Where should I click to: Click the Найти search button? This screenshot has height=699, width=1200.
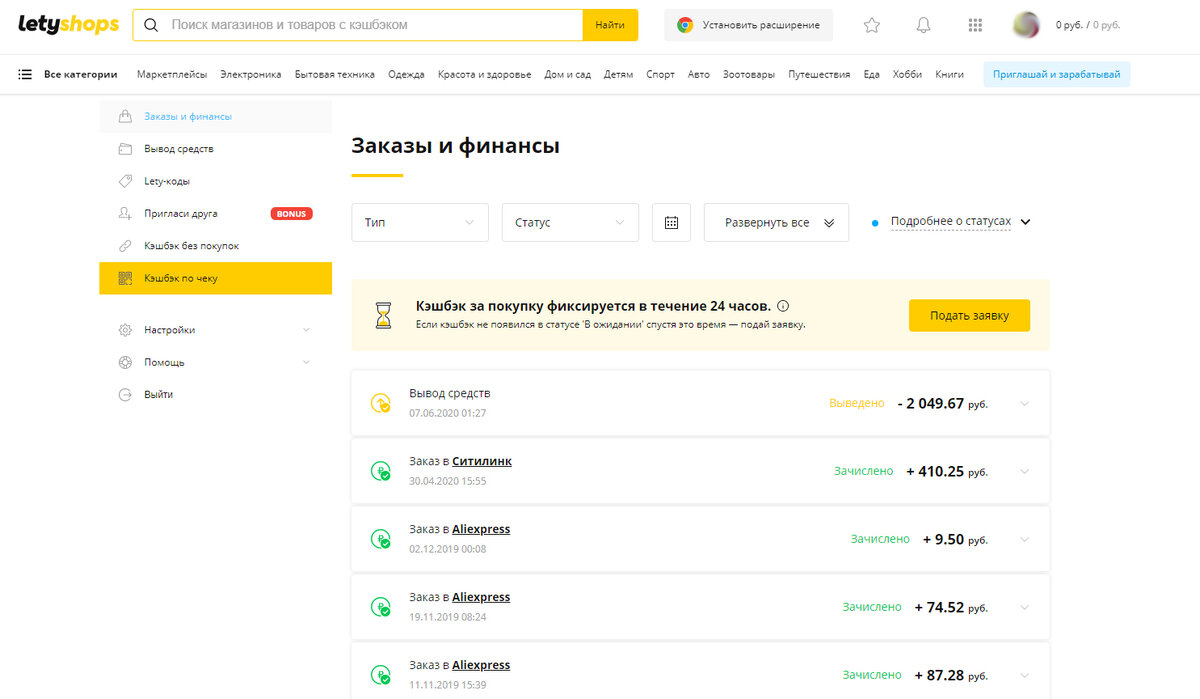coord(610,25)
